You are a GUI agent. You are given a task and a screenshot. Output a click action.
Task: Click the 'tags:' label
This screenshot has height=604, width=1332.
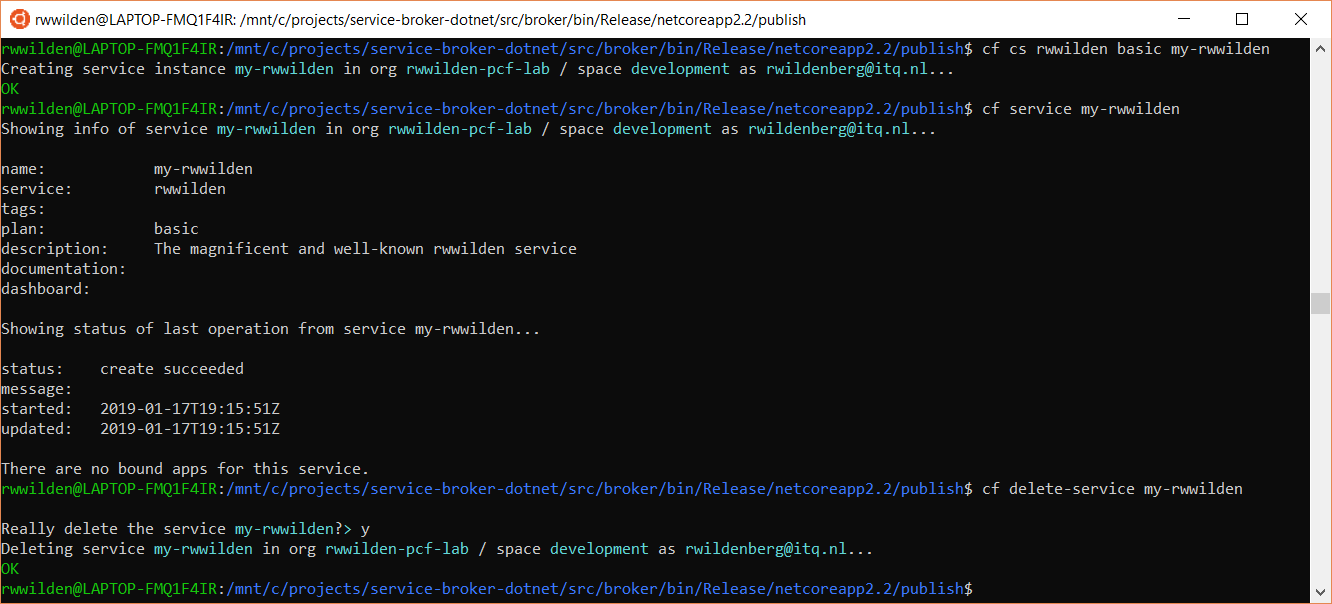click(x=23, y=209)
